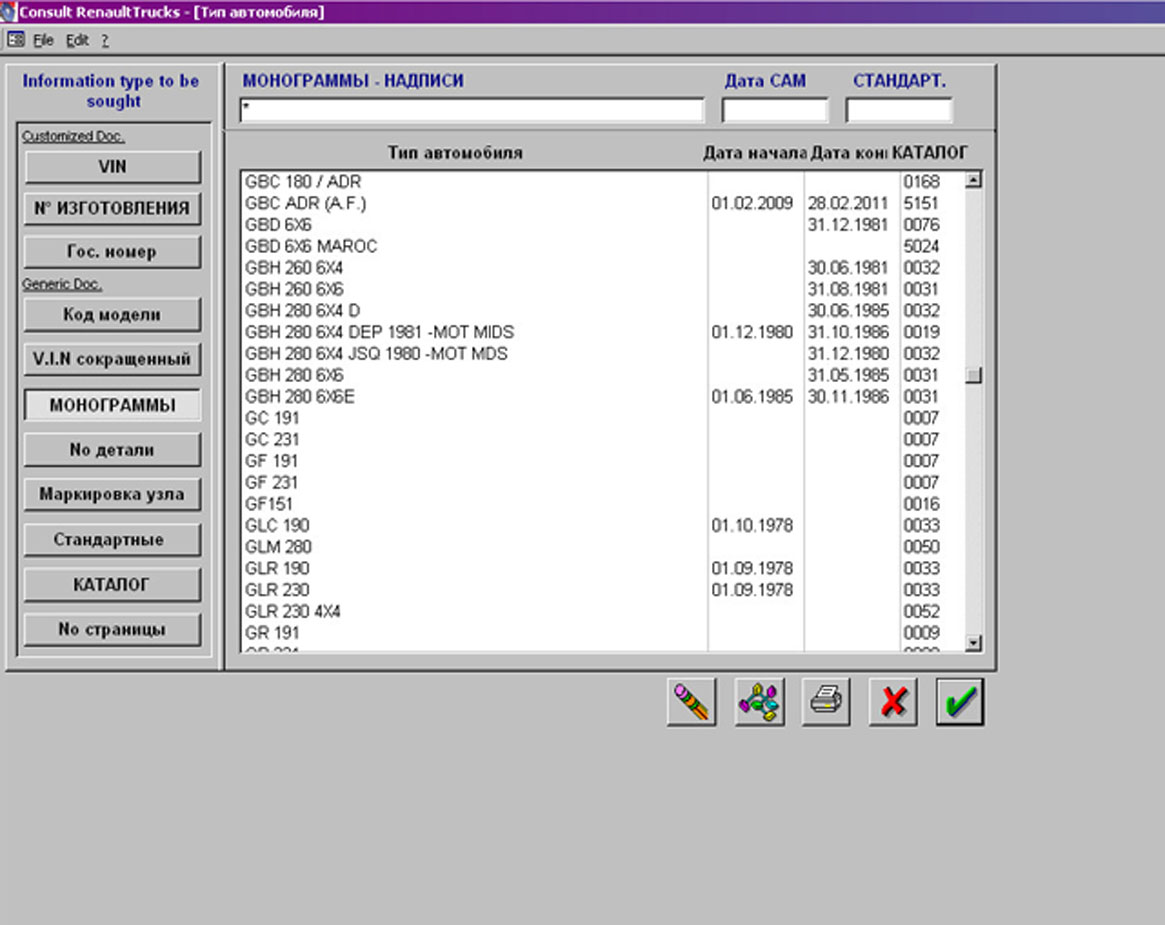Focus the Дата САМ input field
The width and height of the screenshot is (1165, 925).
[x=775, y=110]
